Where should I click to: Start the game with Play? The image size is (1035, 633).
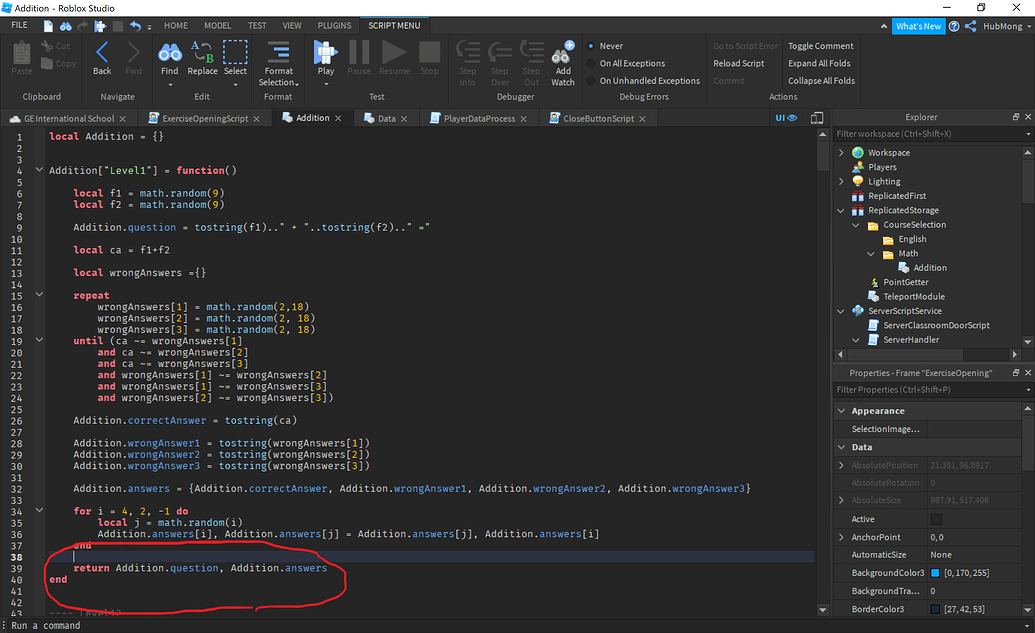coord(325,52)
